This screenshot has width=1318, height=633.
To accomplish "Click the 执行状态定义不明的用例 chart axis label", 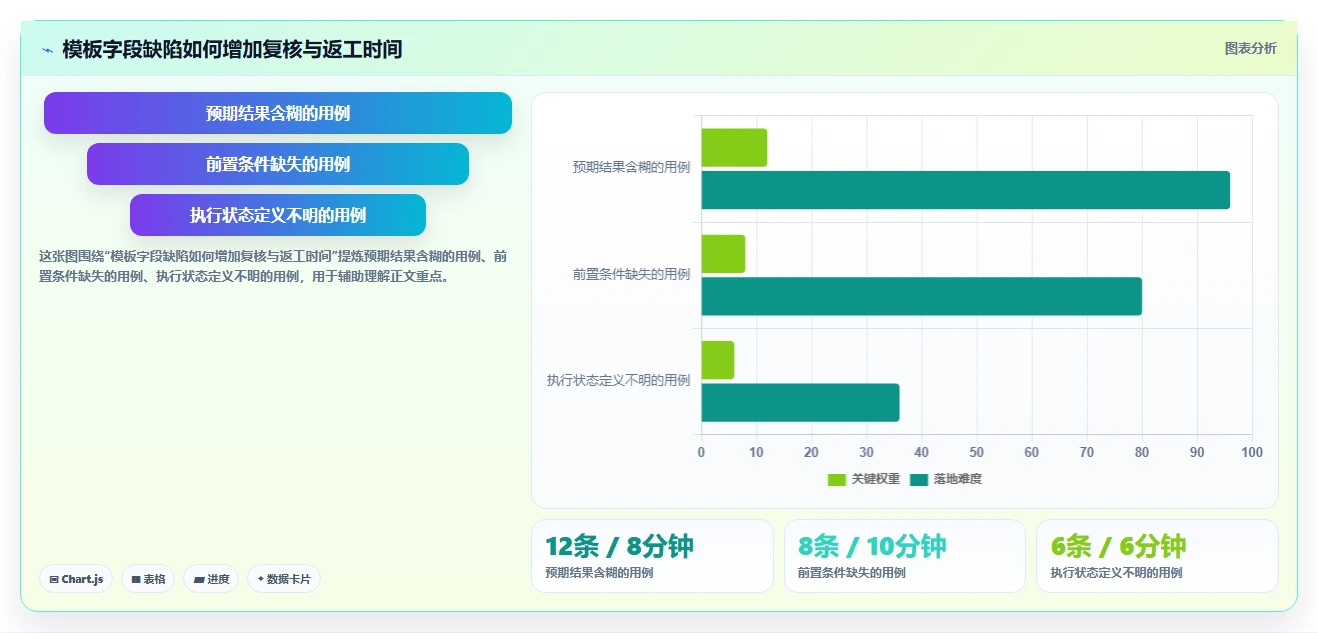I will 618,381.
